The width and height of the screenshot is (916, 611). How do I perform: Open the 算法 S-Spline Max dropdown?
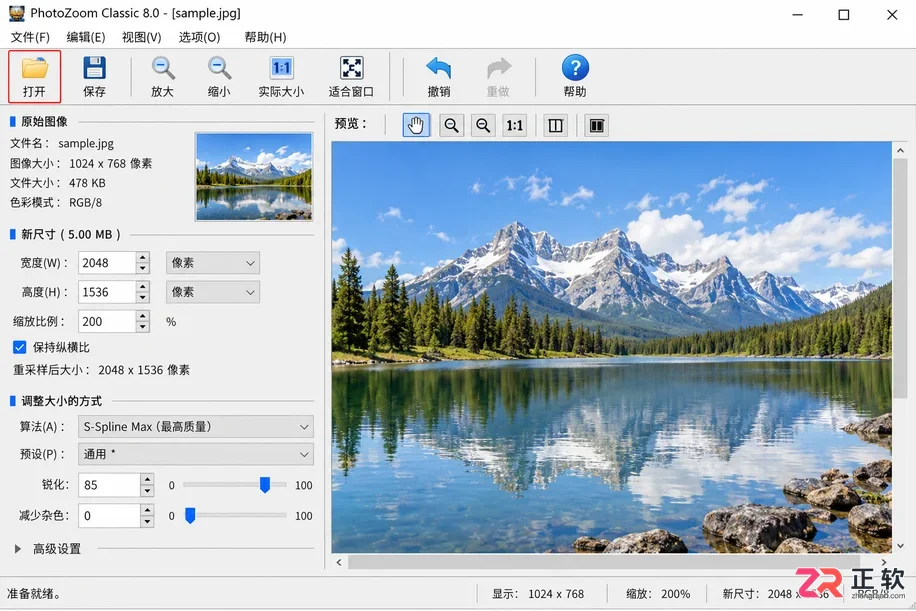click(x=196, y=426)
